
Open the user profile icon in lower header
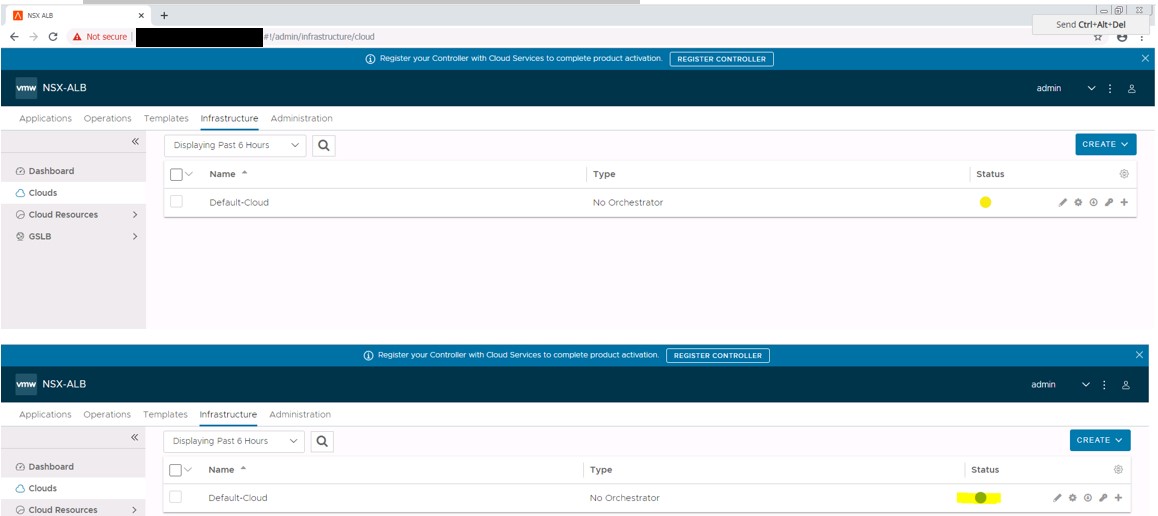(x=1126, y=385)
